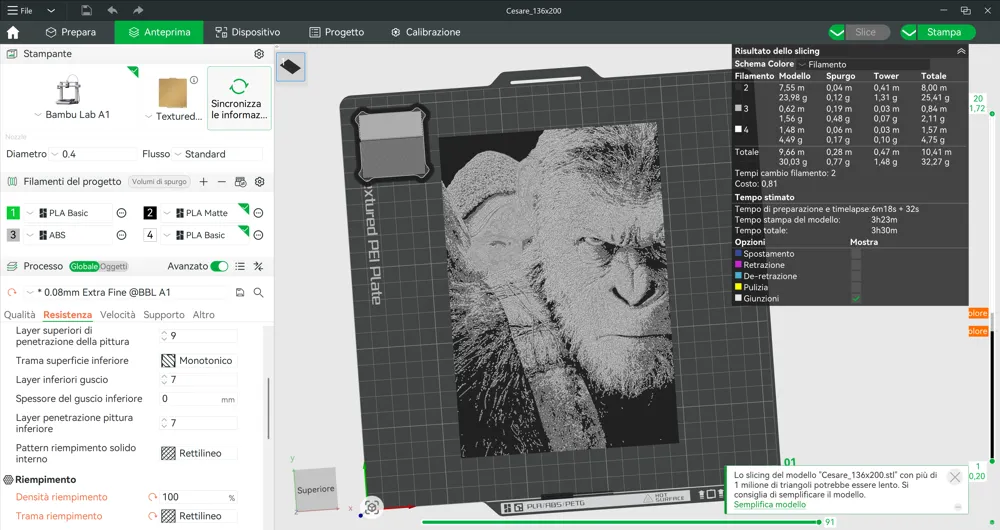Click the Redo arrow icon
The width and height of the screenshot is (1000, 530).
138,10
